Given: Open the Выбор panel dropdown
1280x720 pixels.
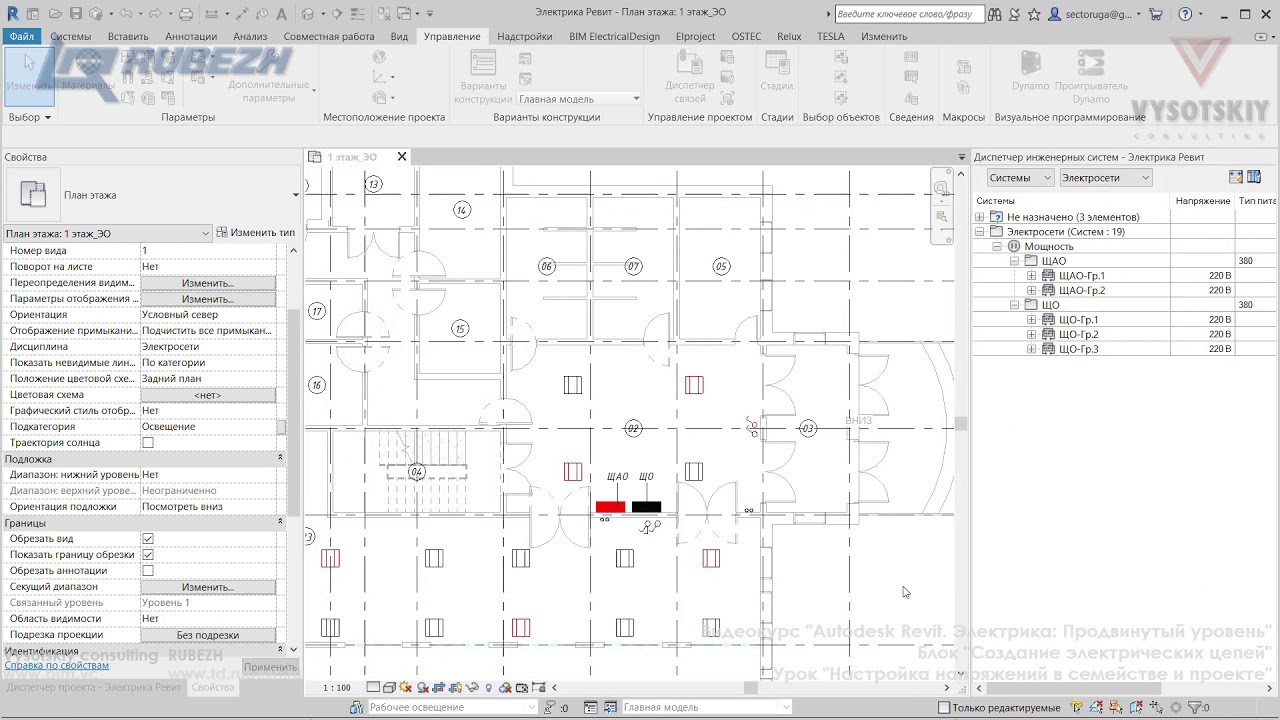Looking at the screenshot, I should (29, 117).
